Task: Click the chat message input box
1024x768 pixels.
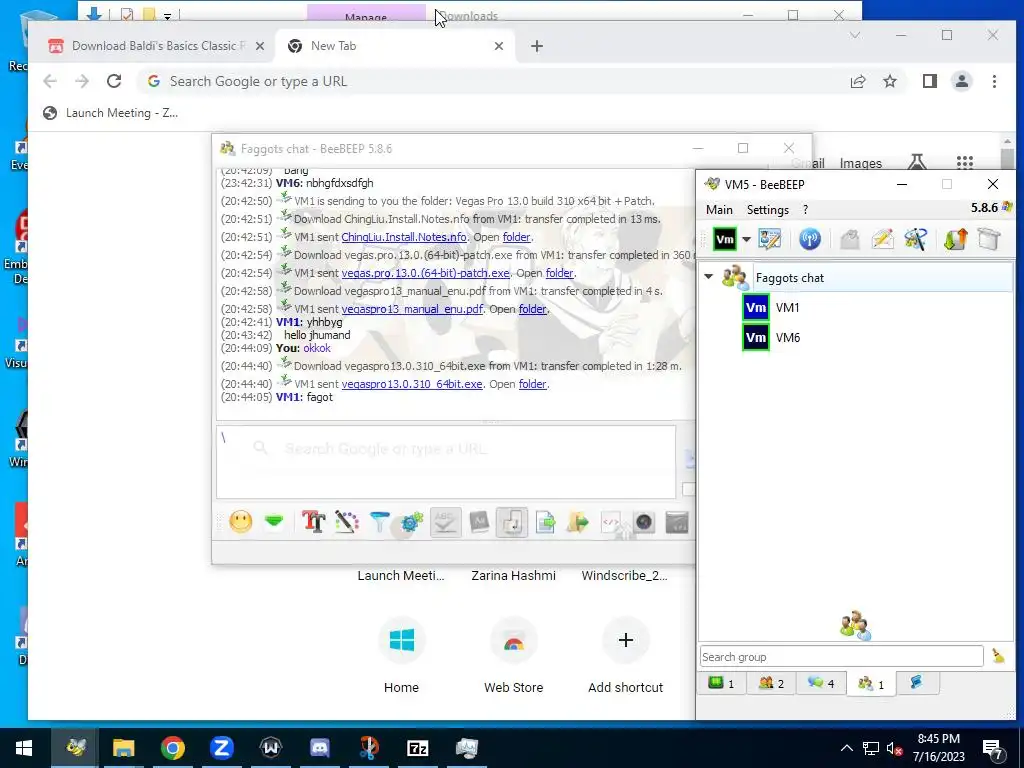Action: (x=445, y=462)
